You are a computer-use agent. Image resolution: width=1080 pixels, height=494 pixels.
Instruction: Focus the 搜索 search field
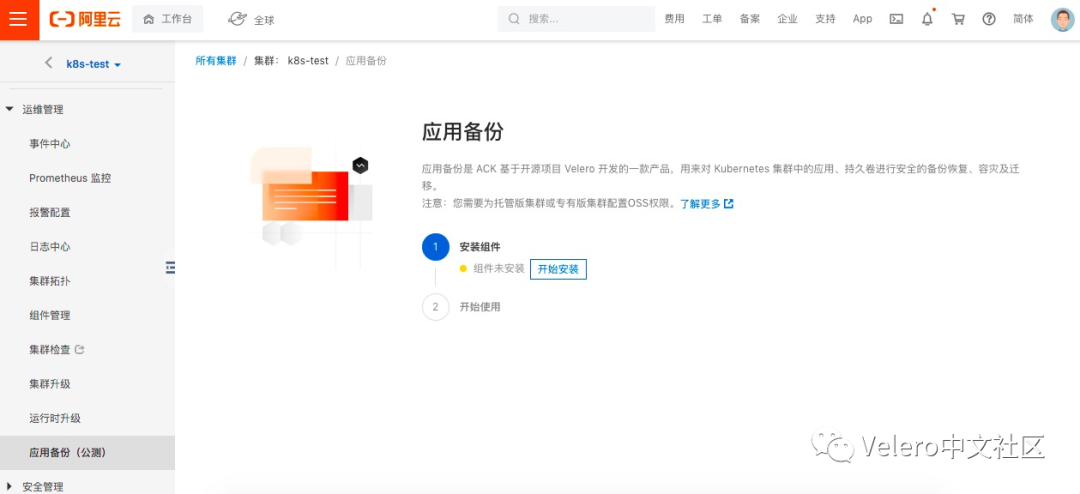576,19
